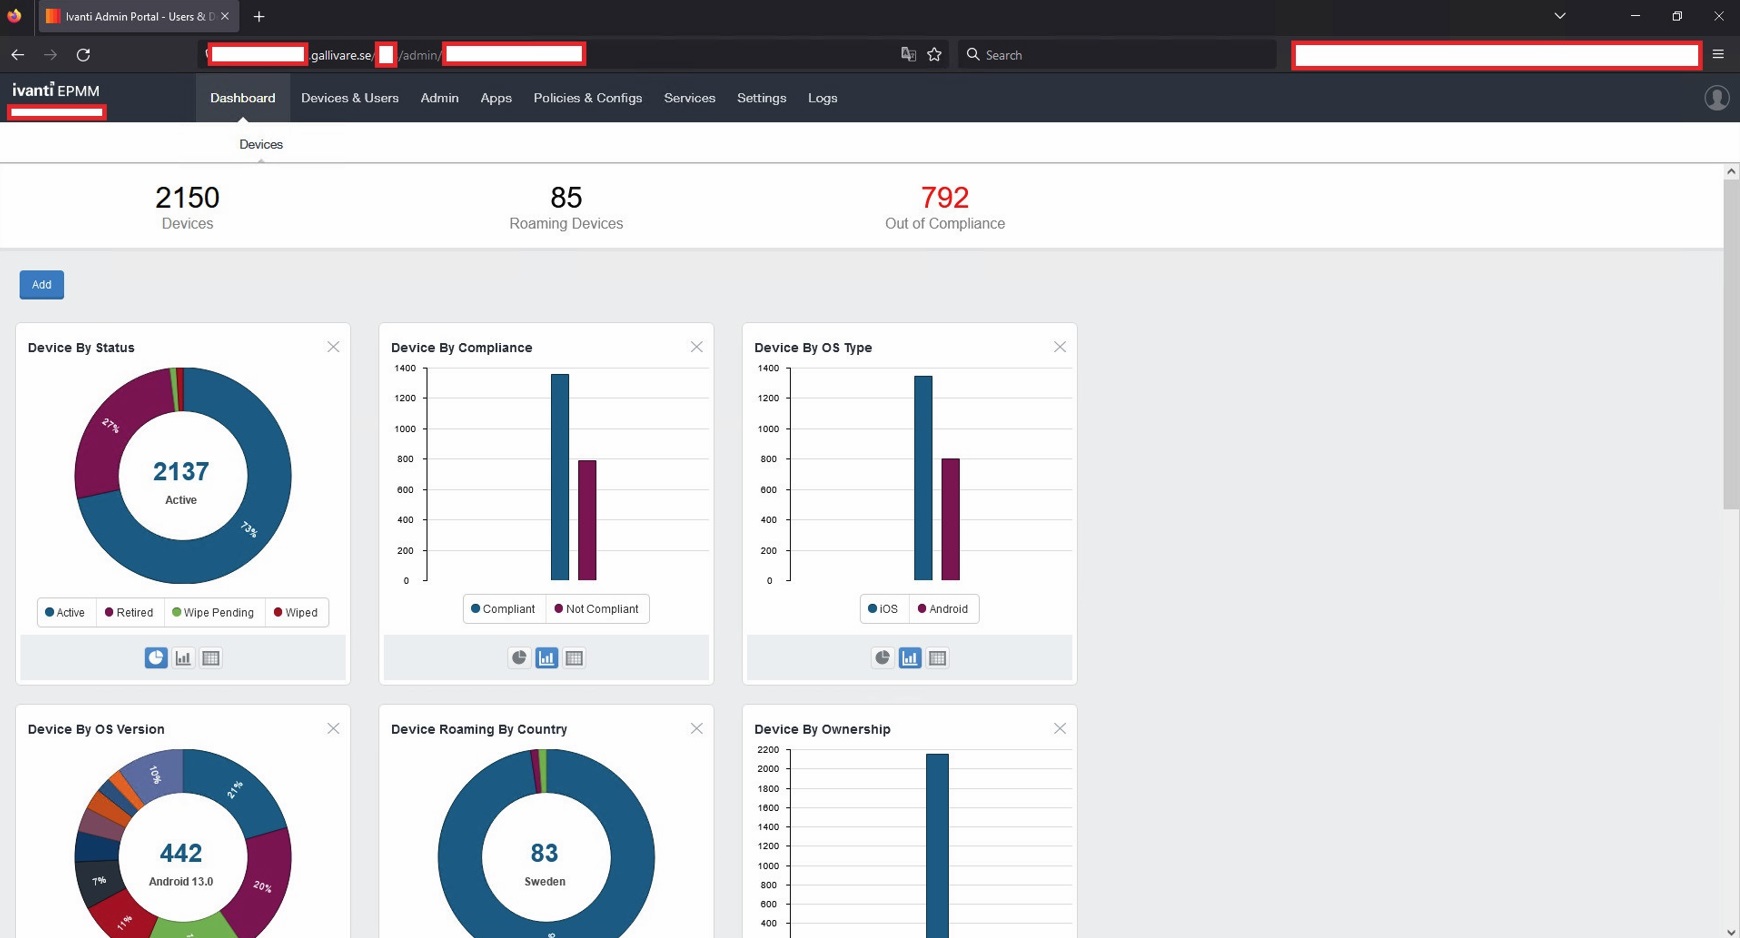Click the purple Not Compliant bar
The image size is (1740, 938).
coord(587,520)
